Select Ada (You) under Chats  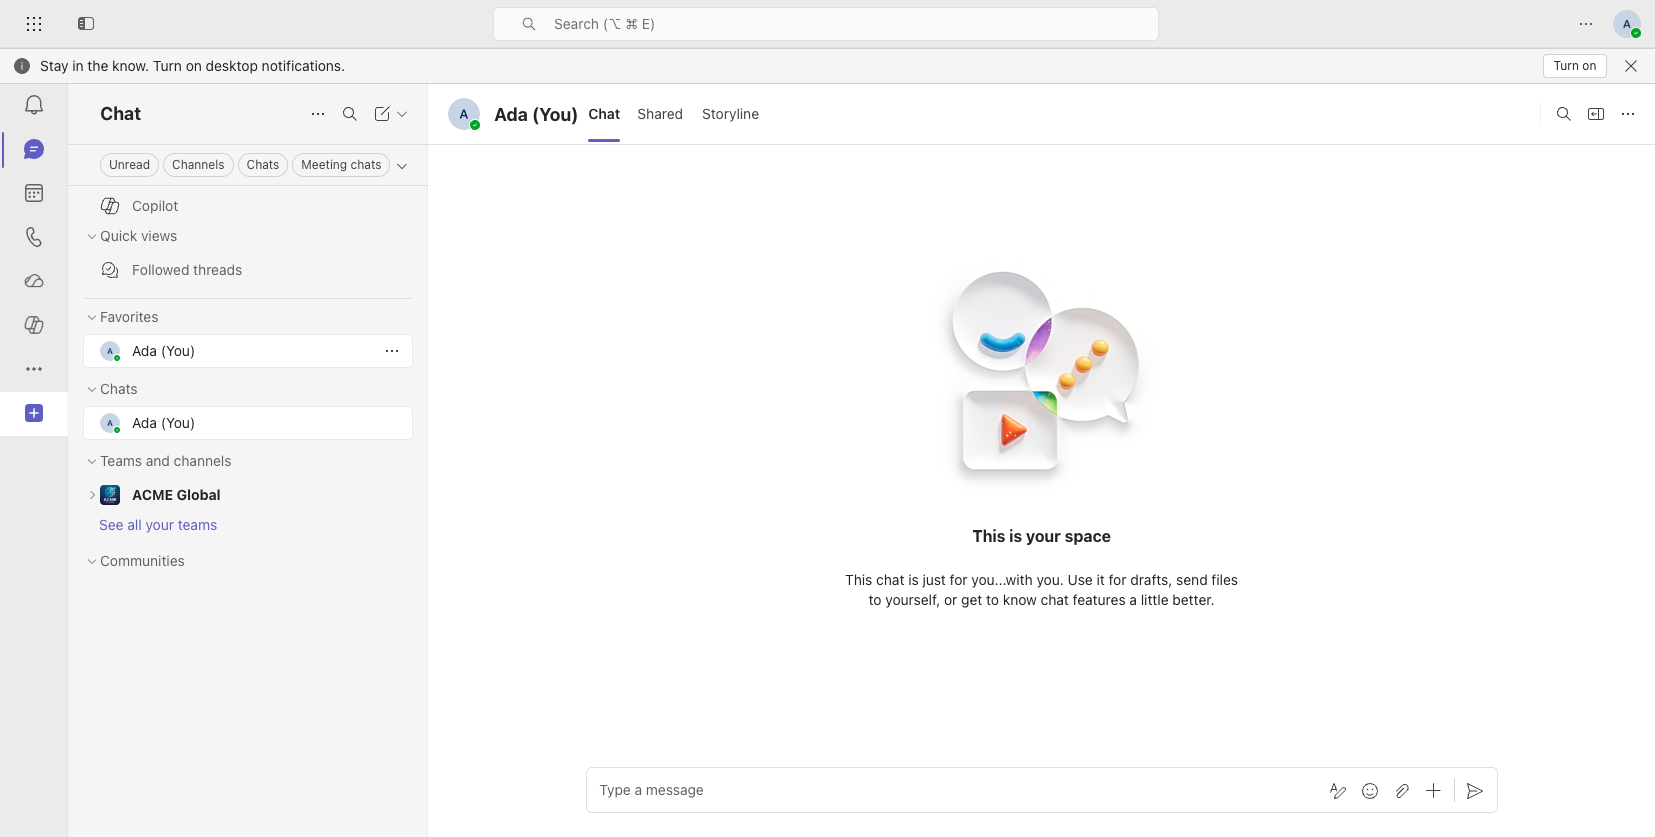click(x=248, y=423)
